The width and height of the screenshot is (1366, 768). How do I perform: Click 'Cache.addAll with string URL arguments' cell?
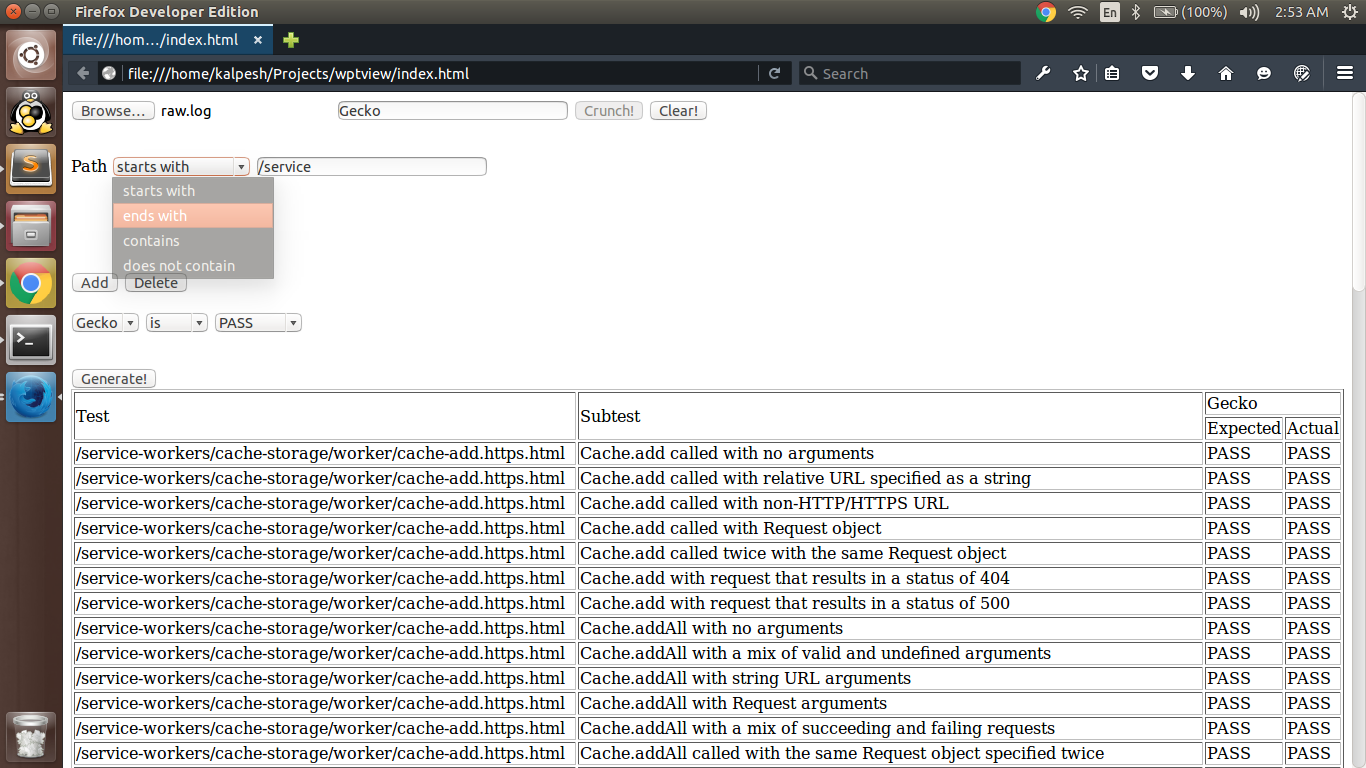point(890,678)
